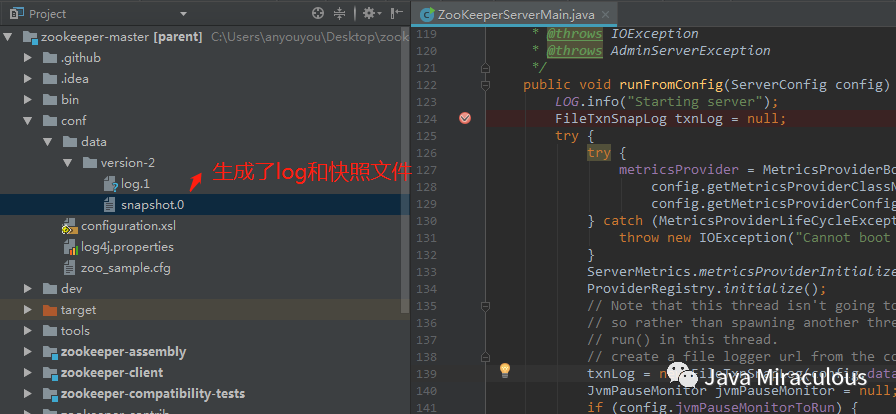This screenshot has width=896, height=414.
Task: Expand the dev folder
Action: point(27,289)
